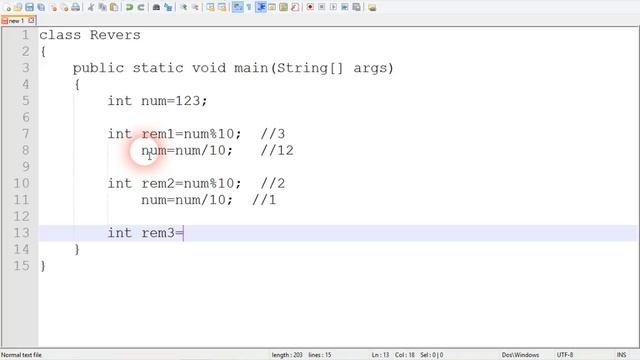Undo the last edit
The image size is (640, 360).
click(x=129, y=7)
